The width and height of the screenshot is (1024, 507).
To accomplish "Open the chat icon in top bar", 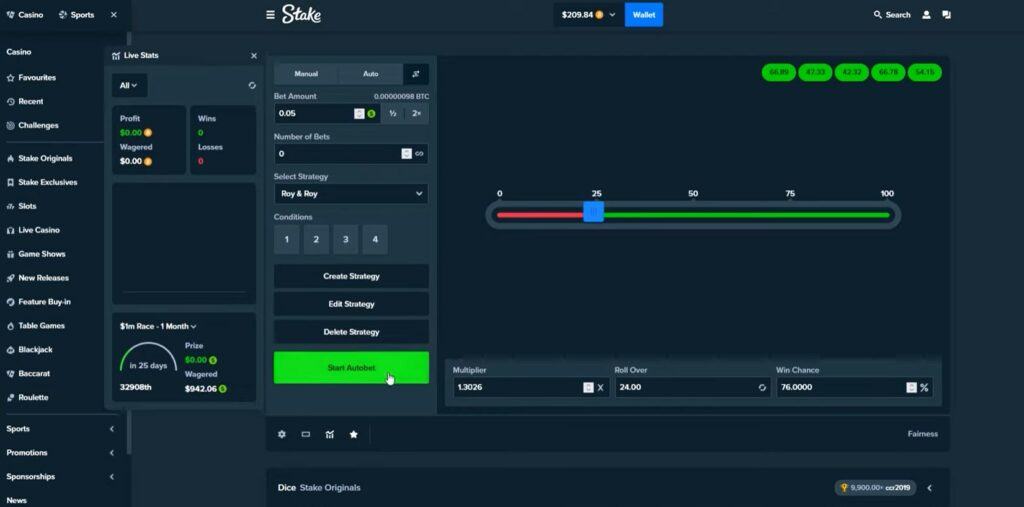I will [x=946, y=15].
